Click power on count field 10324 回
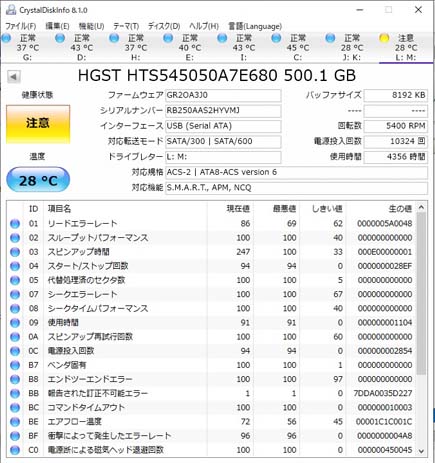Screen dimensions: 435x463 (x=396, y=141)
